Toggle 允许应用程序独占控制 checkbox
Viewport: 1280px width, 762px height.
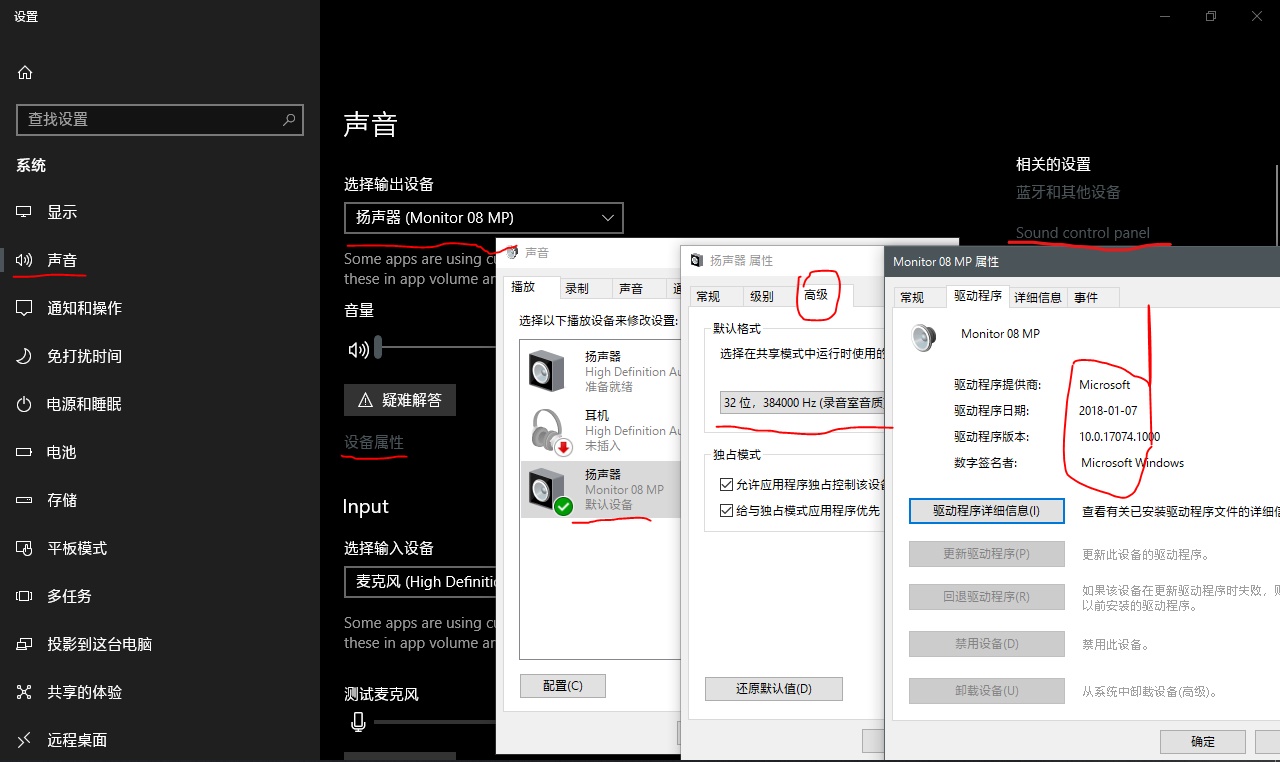[727, 484]
